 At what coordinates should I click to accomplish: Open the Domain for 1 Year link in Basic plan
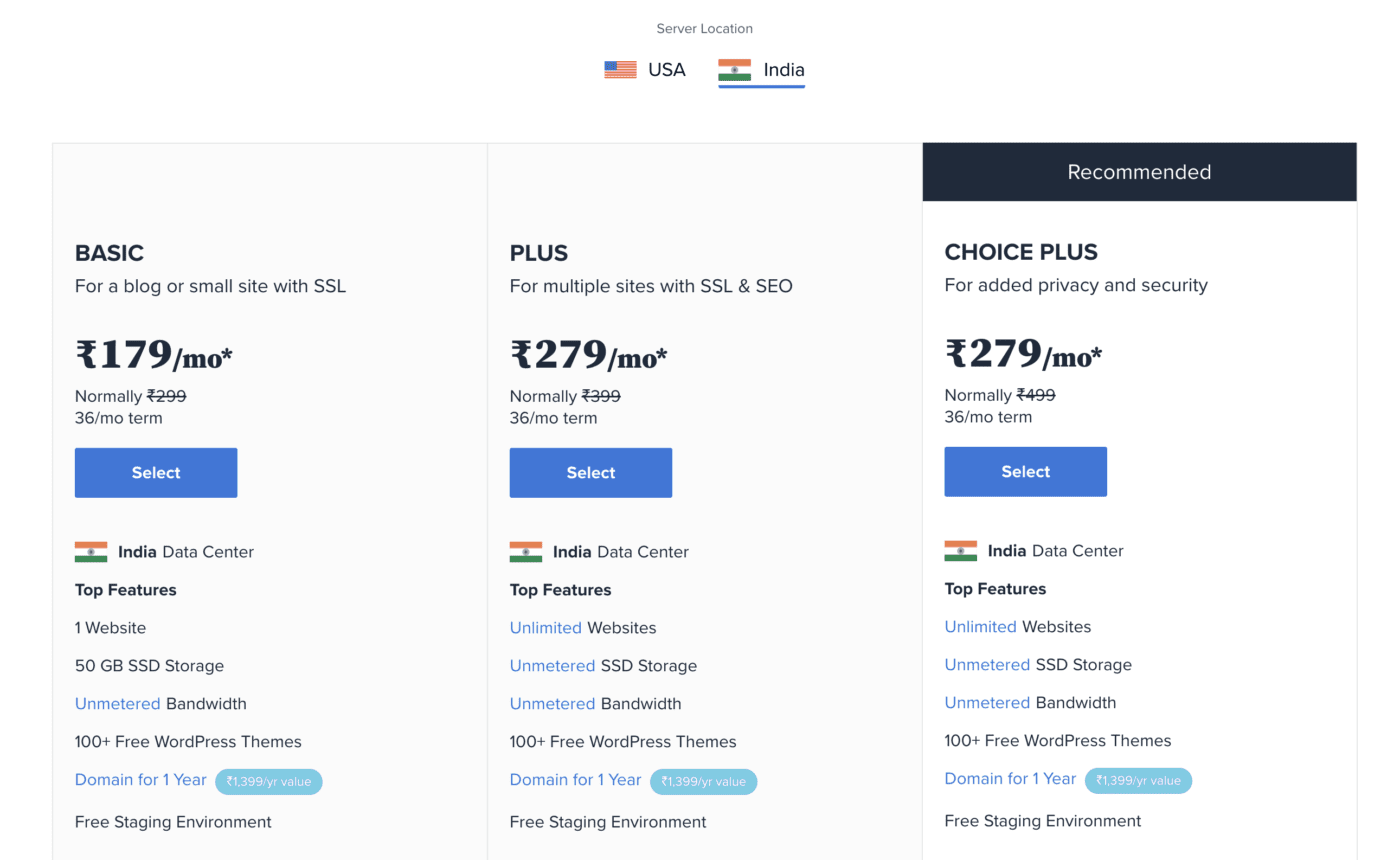point(141,780)
